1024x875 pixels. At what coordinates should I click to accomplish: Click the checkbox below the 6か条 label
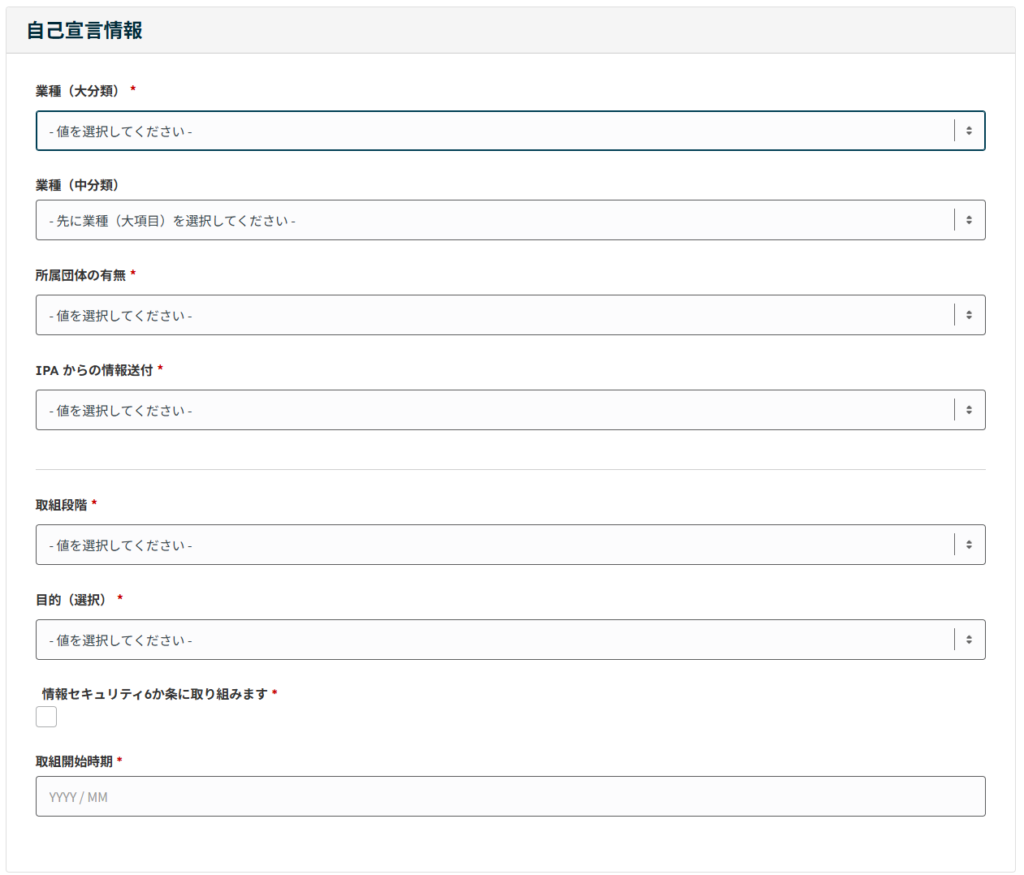(x=45, y=716)
